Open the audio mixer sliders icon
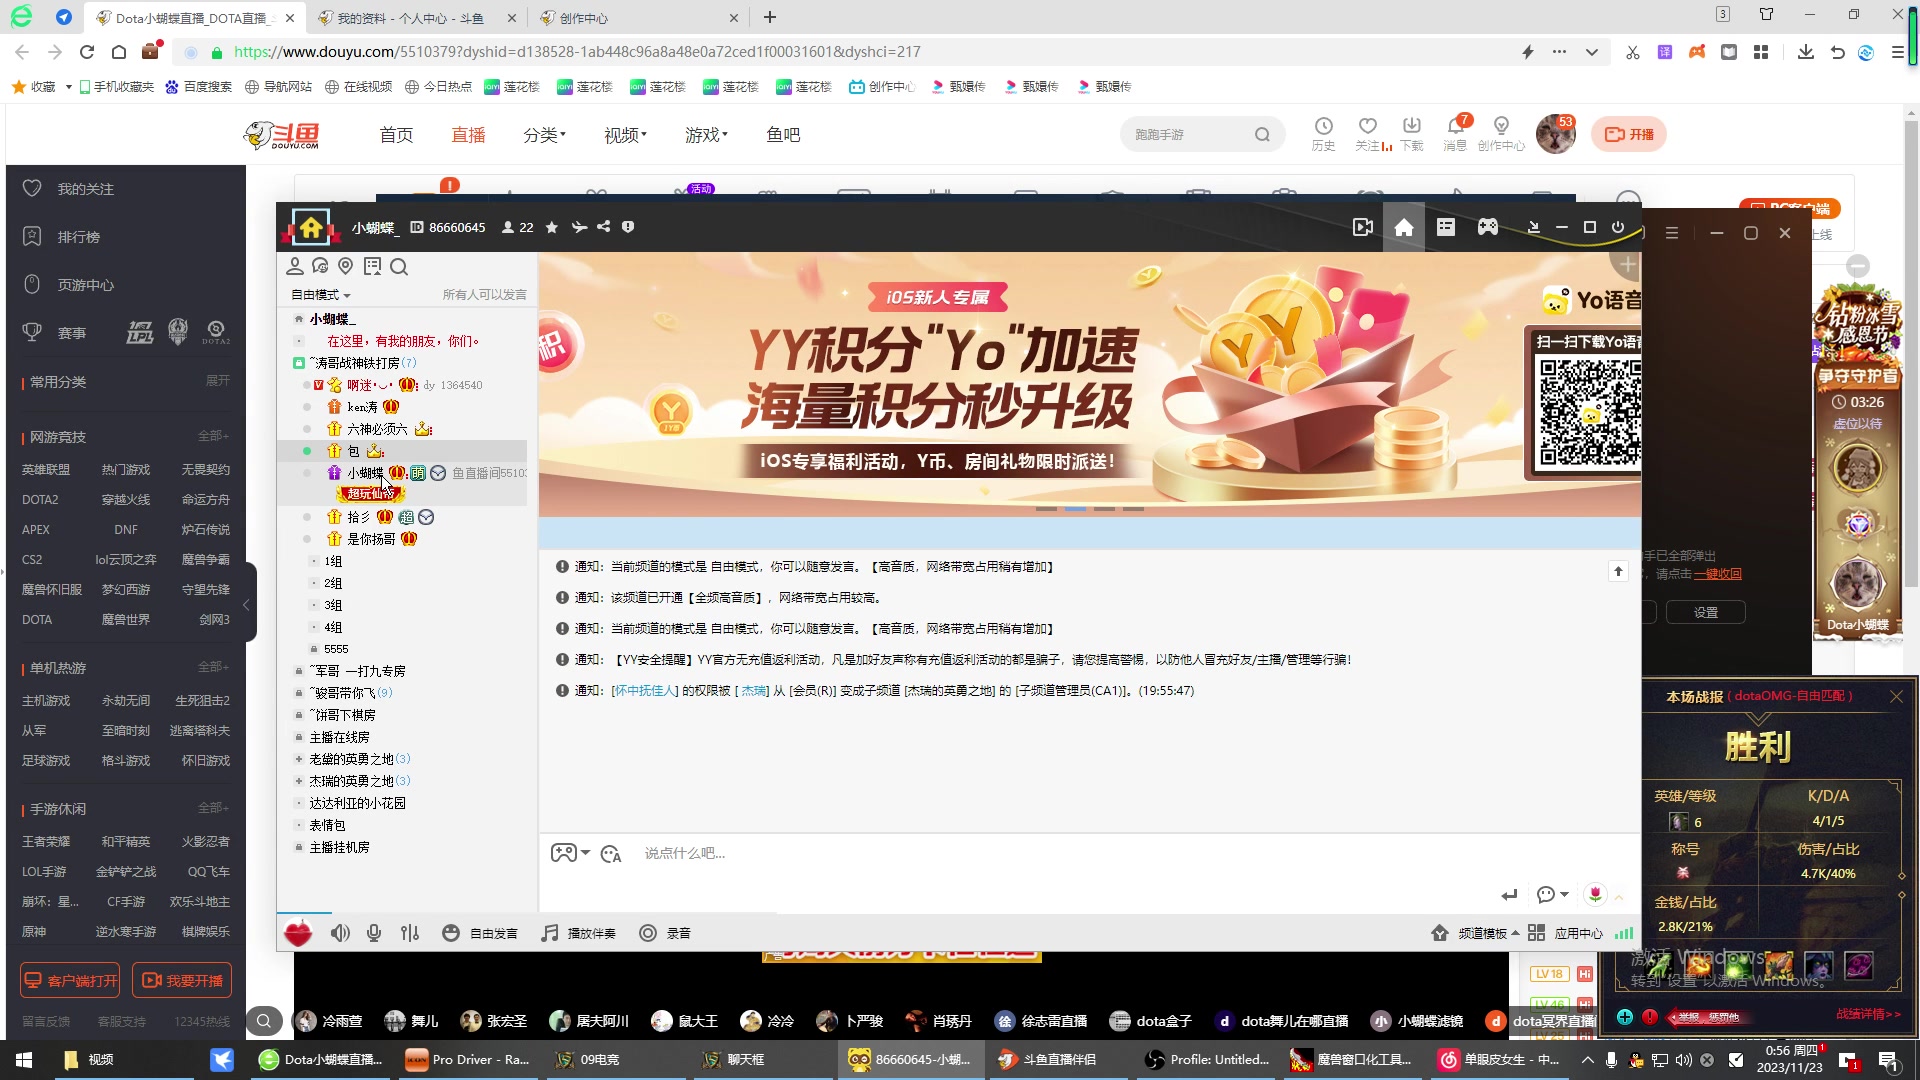 (x=410, y=933)
